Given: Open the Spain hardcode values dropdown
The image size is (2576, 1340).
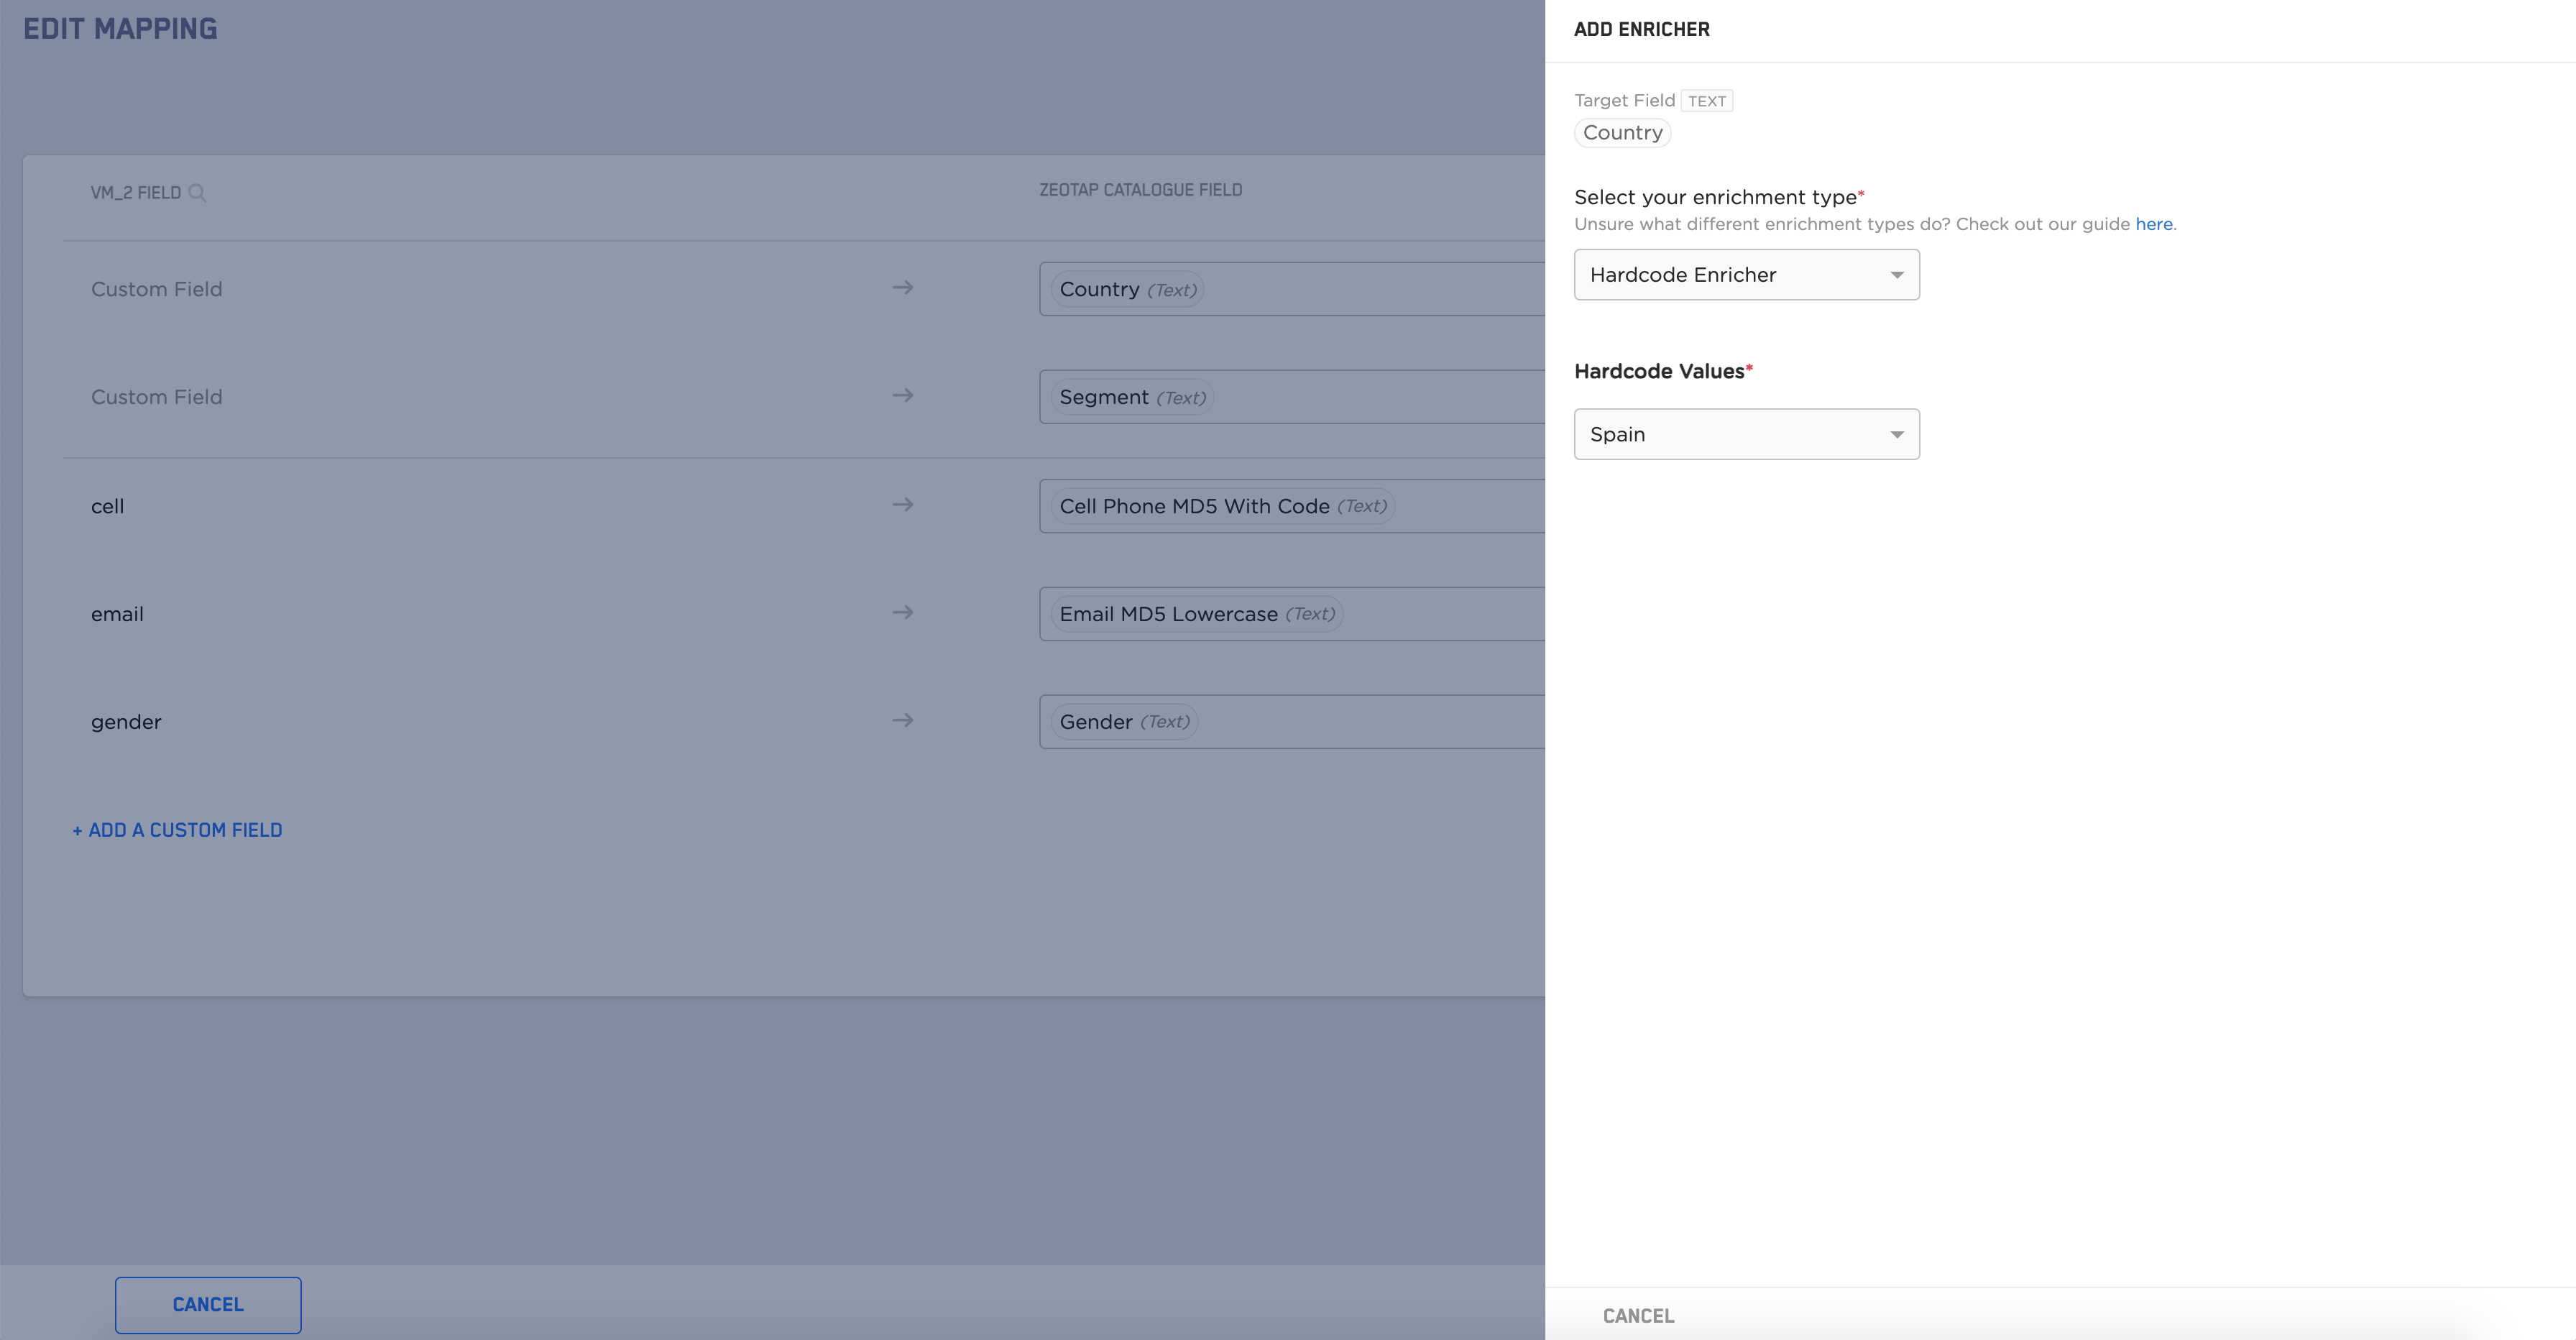Looking at the screenshot, I should pos(1745,434).
